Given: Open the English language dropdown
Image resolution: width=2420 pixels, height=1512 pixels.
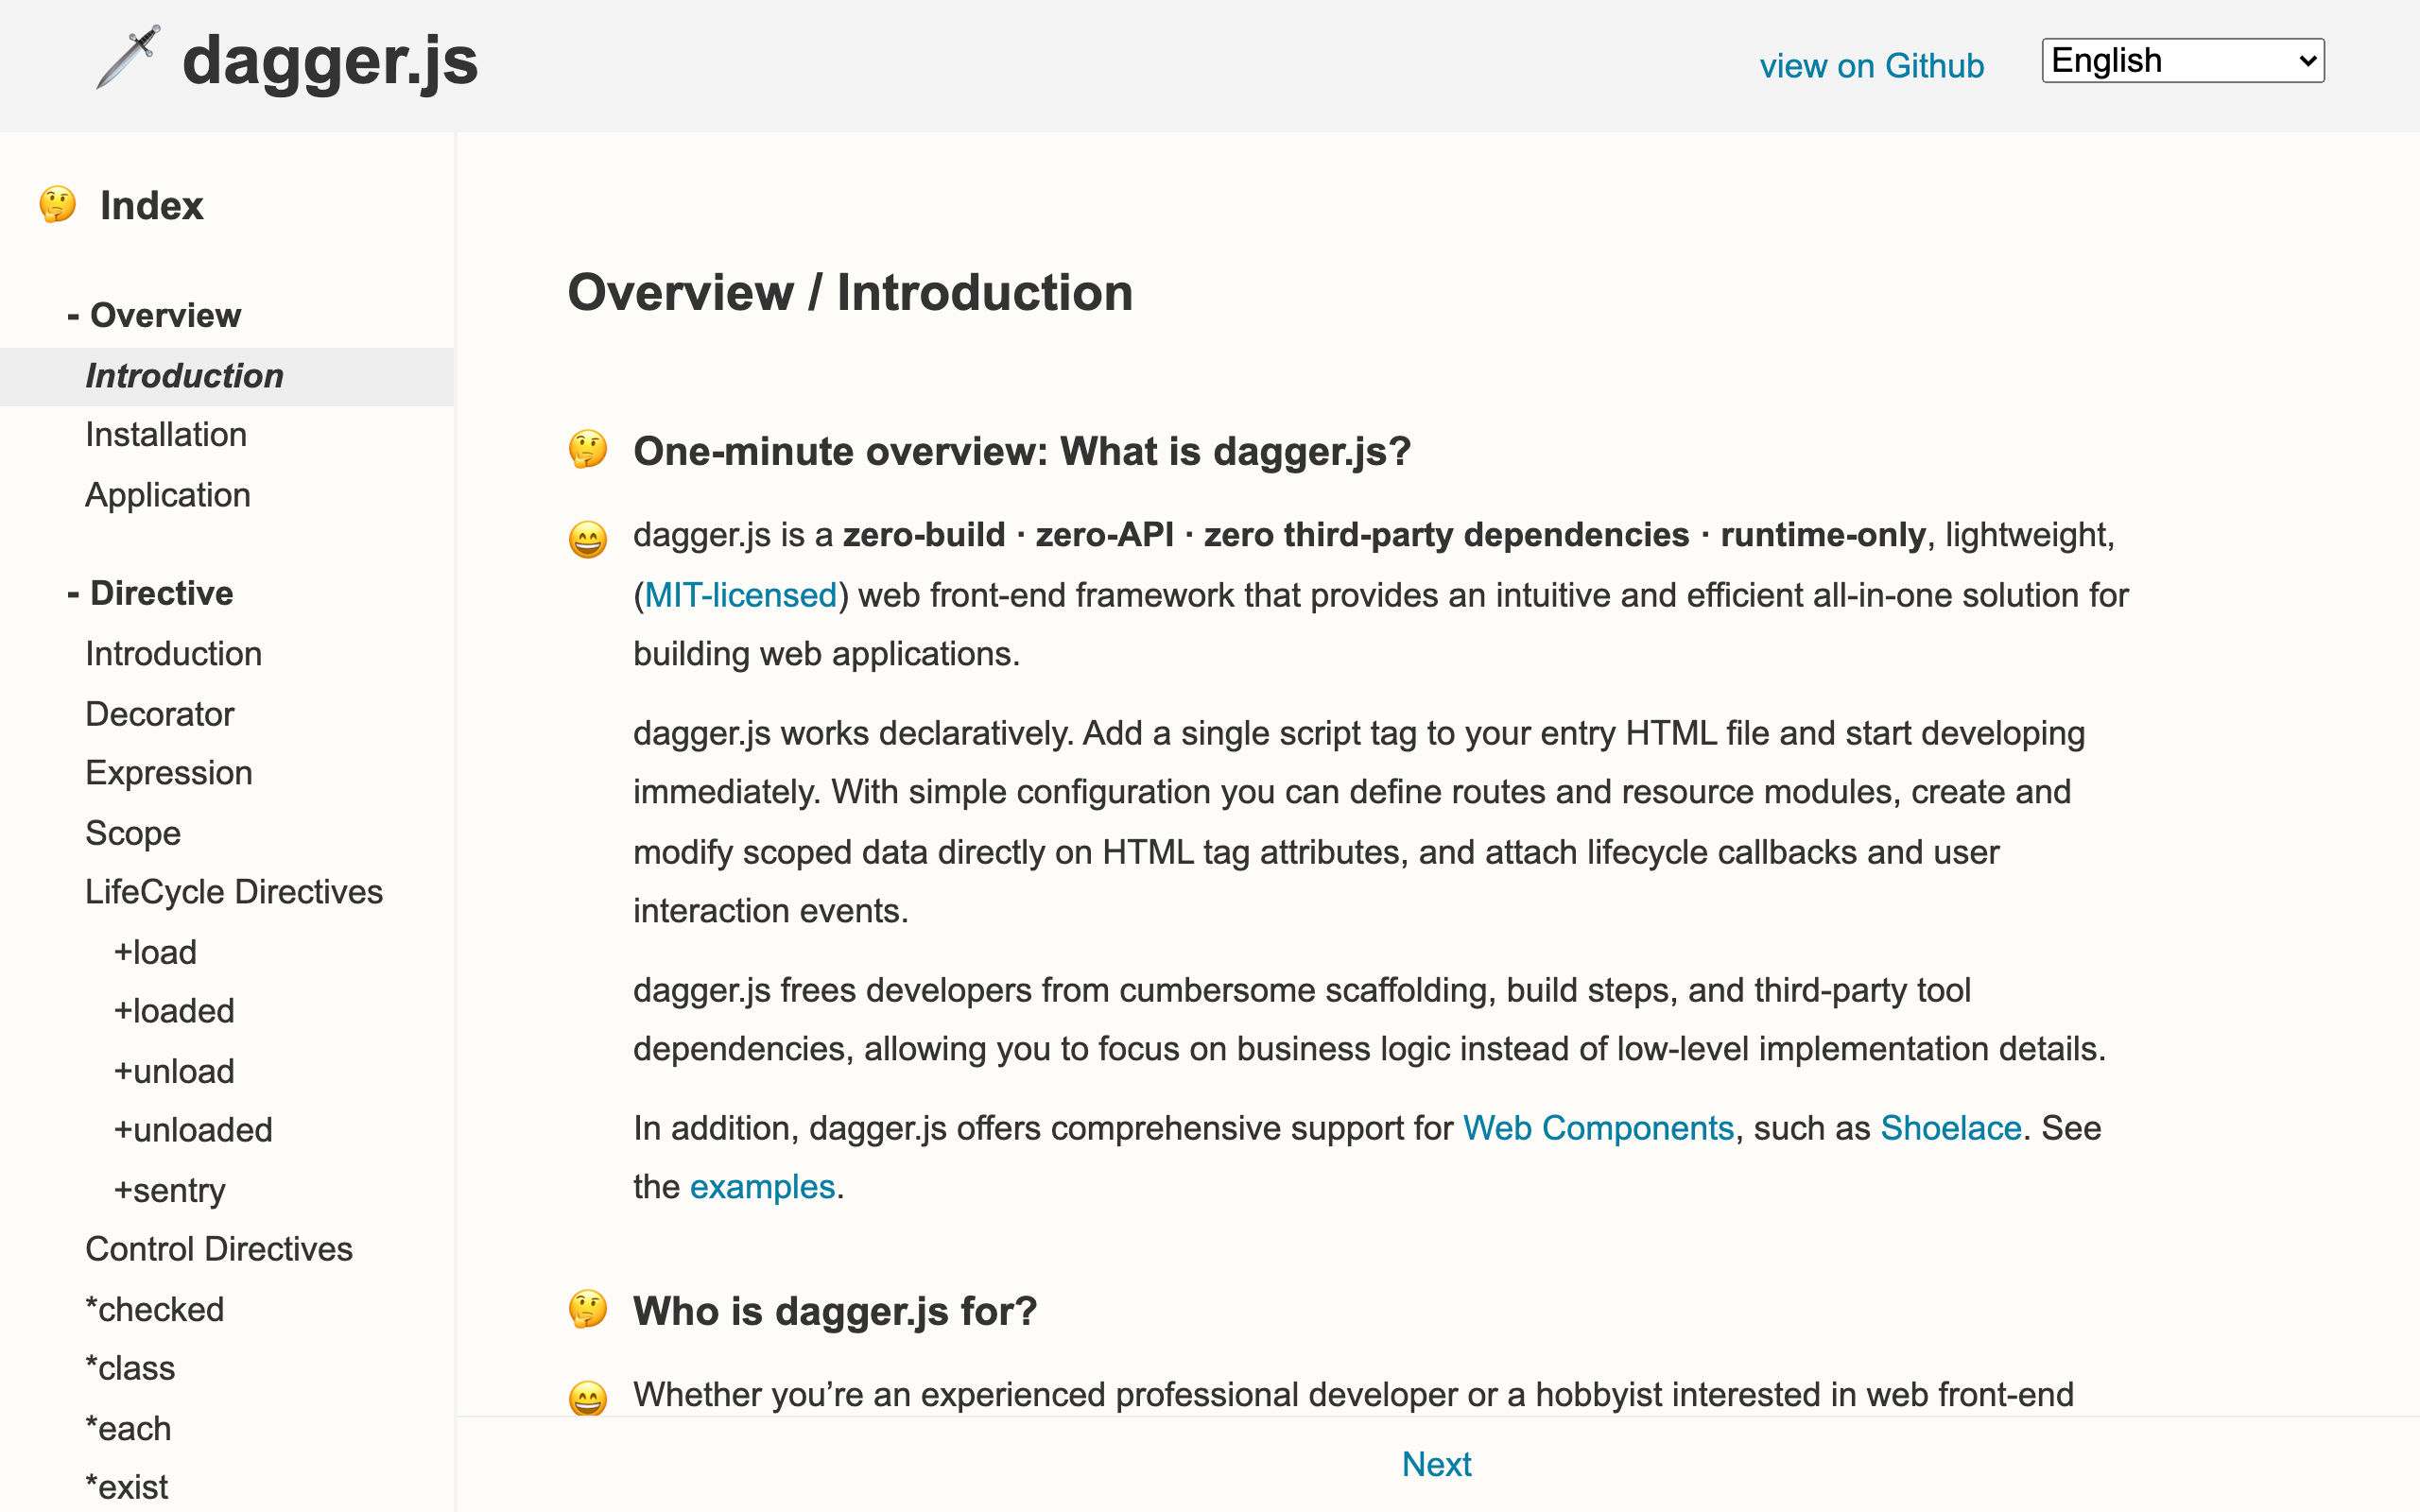Looking at the screenshot, I should [x=2182, y=61].
